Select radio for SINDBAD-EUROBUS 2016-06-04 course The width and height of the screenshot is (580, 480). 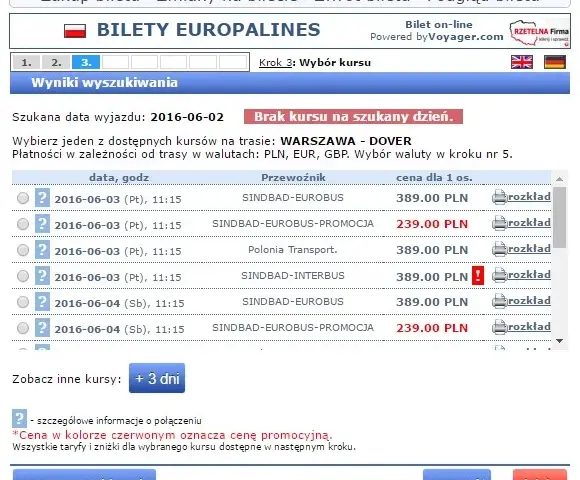pyautogui.click(x=23, y=302)
